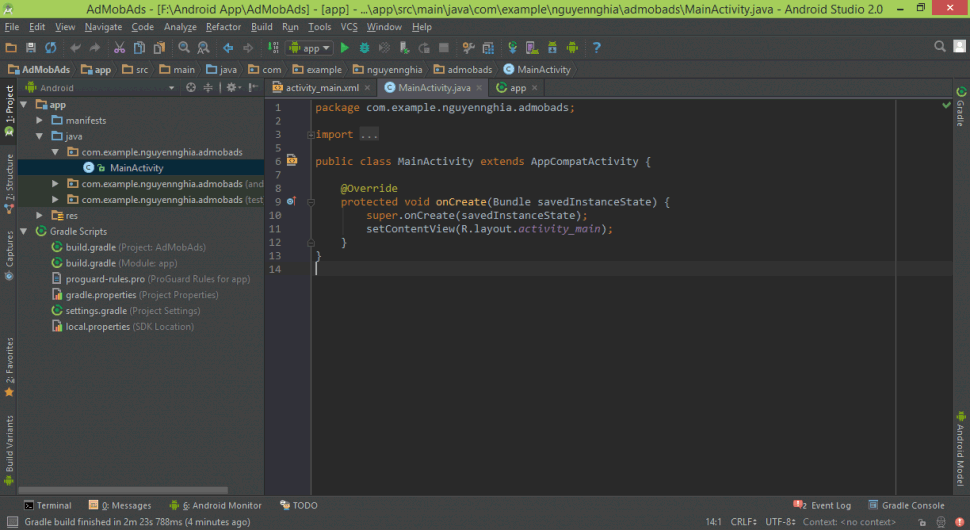Click the Redo arrow icon
The image size is (970, 530).
pyautogui.click(x=95, y=48)
